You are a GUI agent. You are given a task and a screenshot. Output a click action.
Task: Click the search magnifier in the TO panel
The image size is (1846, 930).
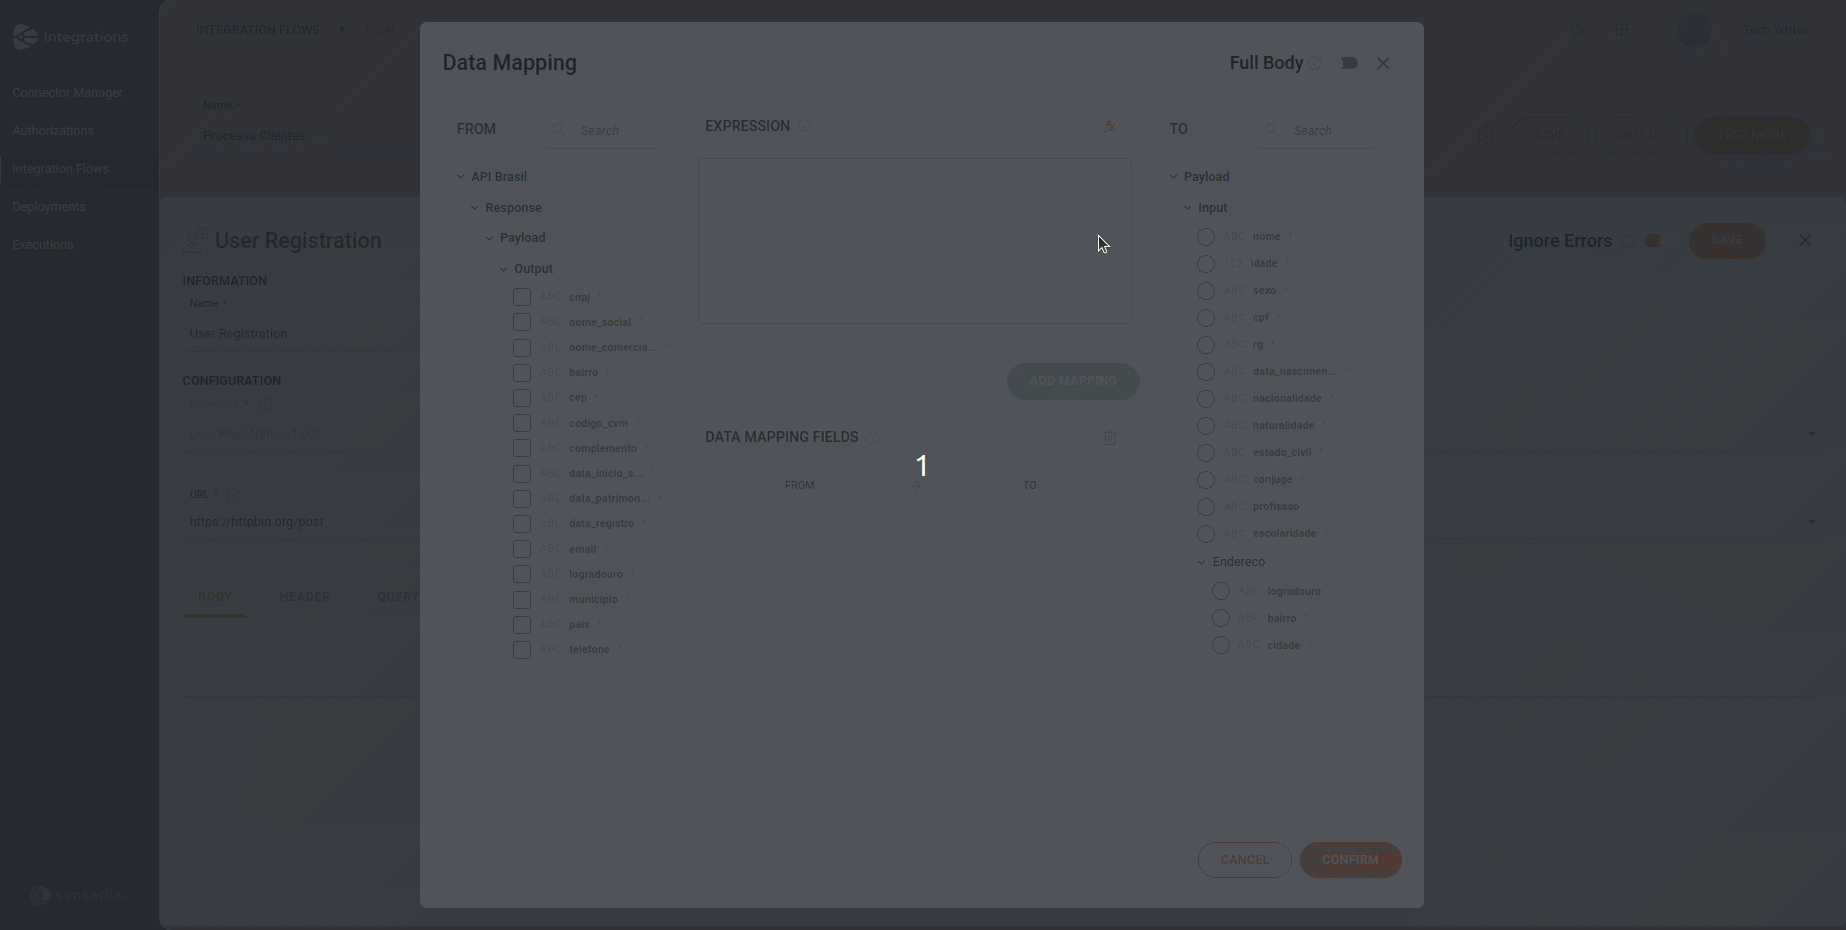click(x=1271, y=130)
